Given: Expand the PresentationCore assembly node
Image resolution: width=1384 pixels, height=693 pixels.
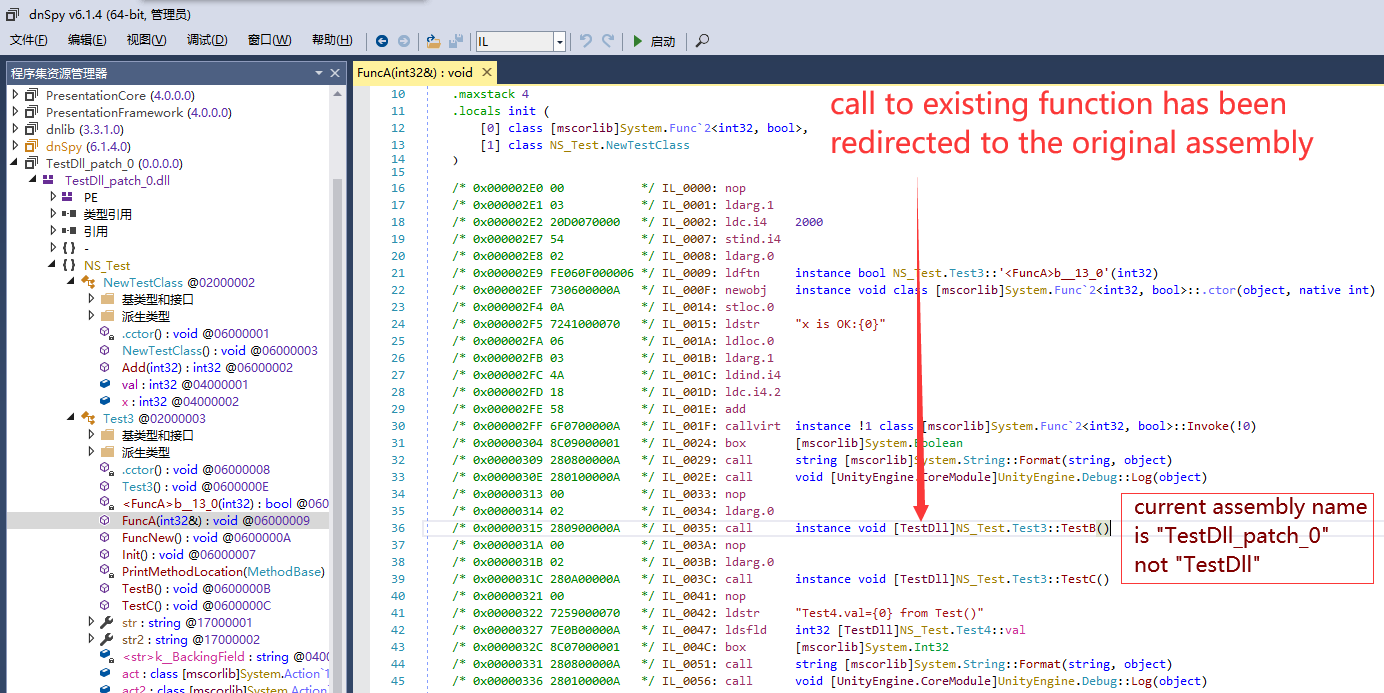Looking at the screenshot, I should [x=15, y=95].
